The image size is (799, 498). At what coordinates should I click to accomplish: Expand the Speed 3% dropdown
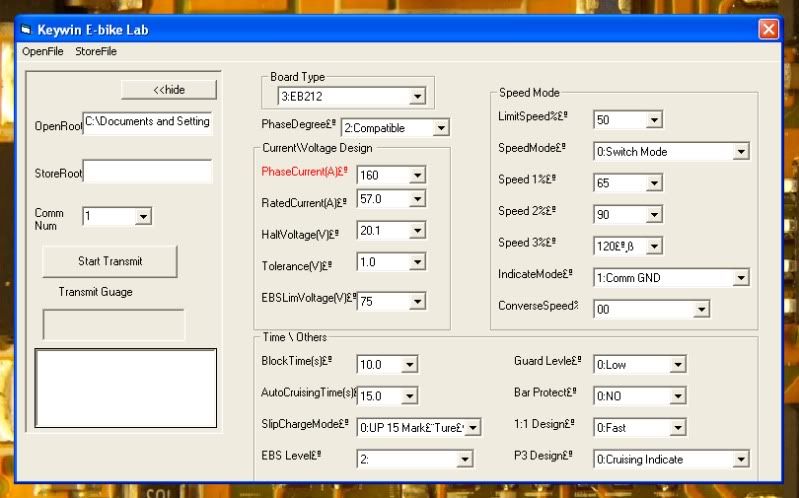click(654, 246)
